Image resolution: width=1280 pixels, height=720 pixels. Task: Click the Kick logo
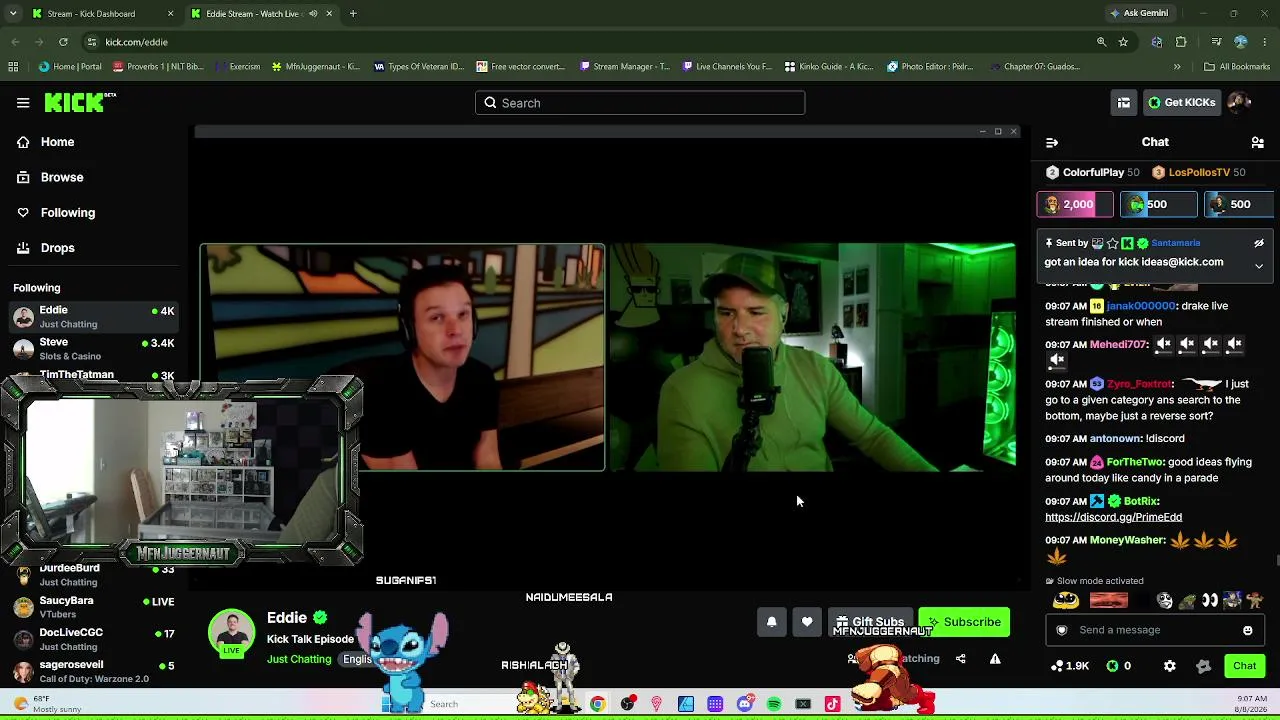tap(79, 103)
